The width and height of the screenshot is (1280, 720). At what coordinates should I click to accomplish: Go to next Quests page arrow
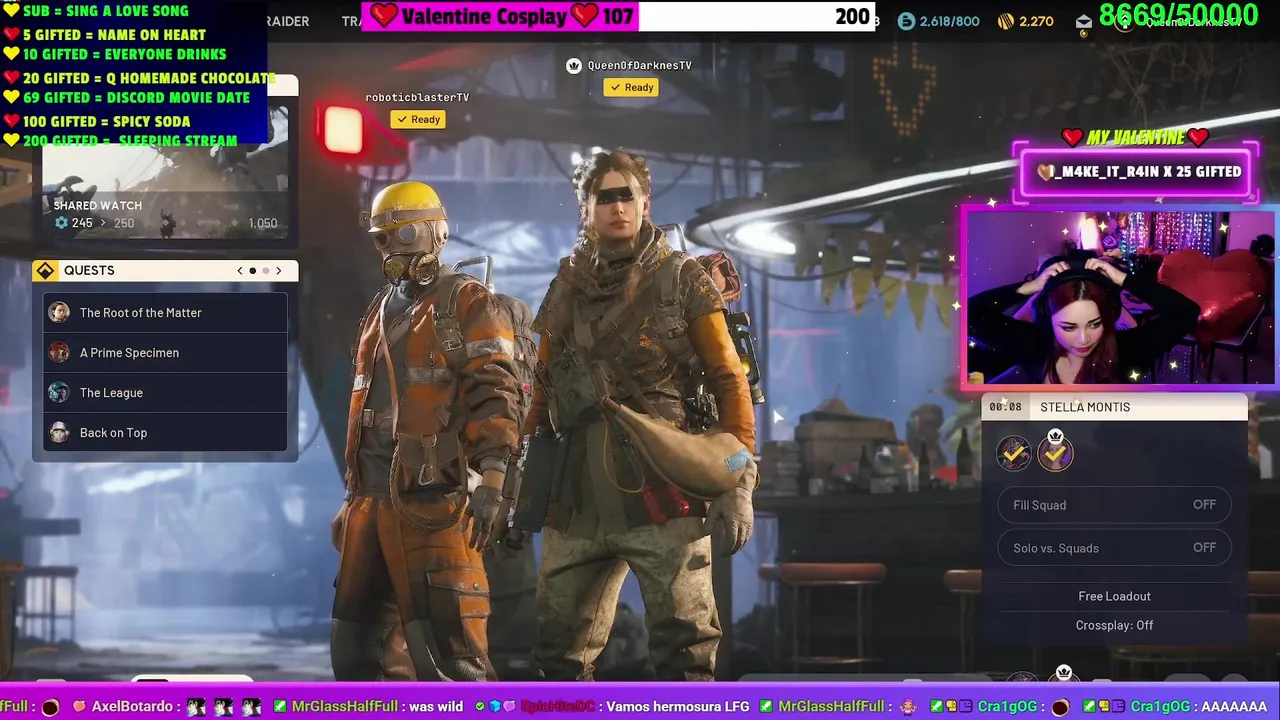(x=279, y=271)
